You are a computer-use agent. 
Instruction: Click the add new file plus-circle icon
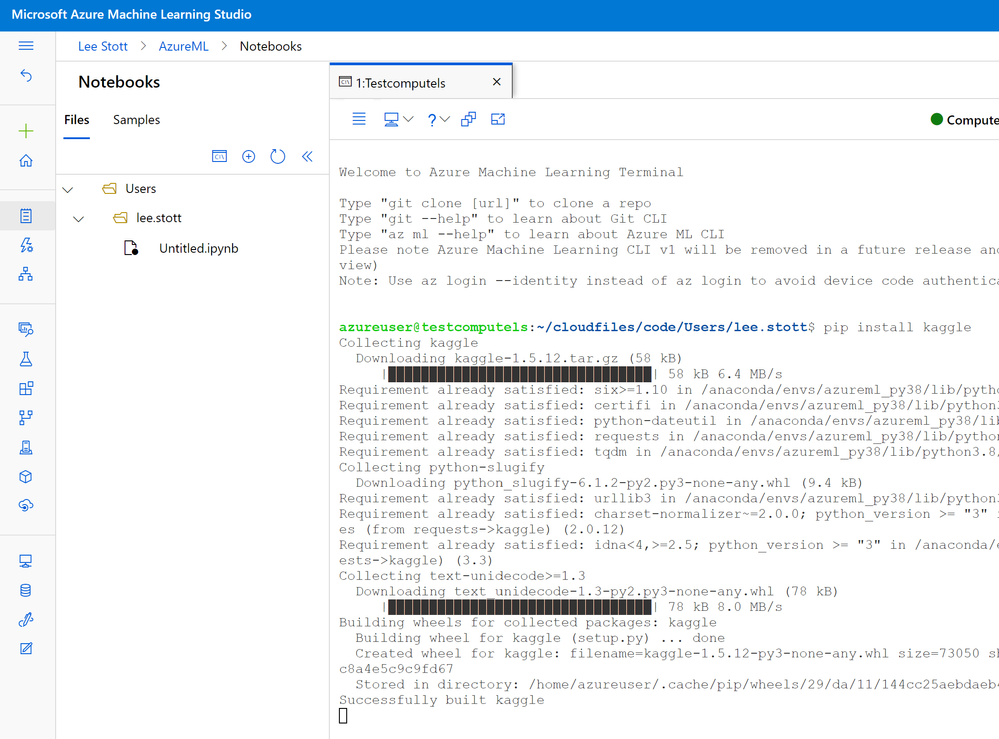coord(248,156)
